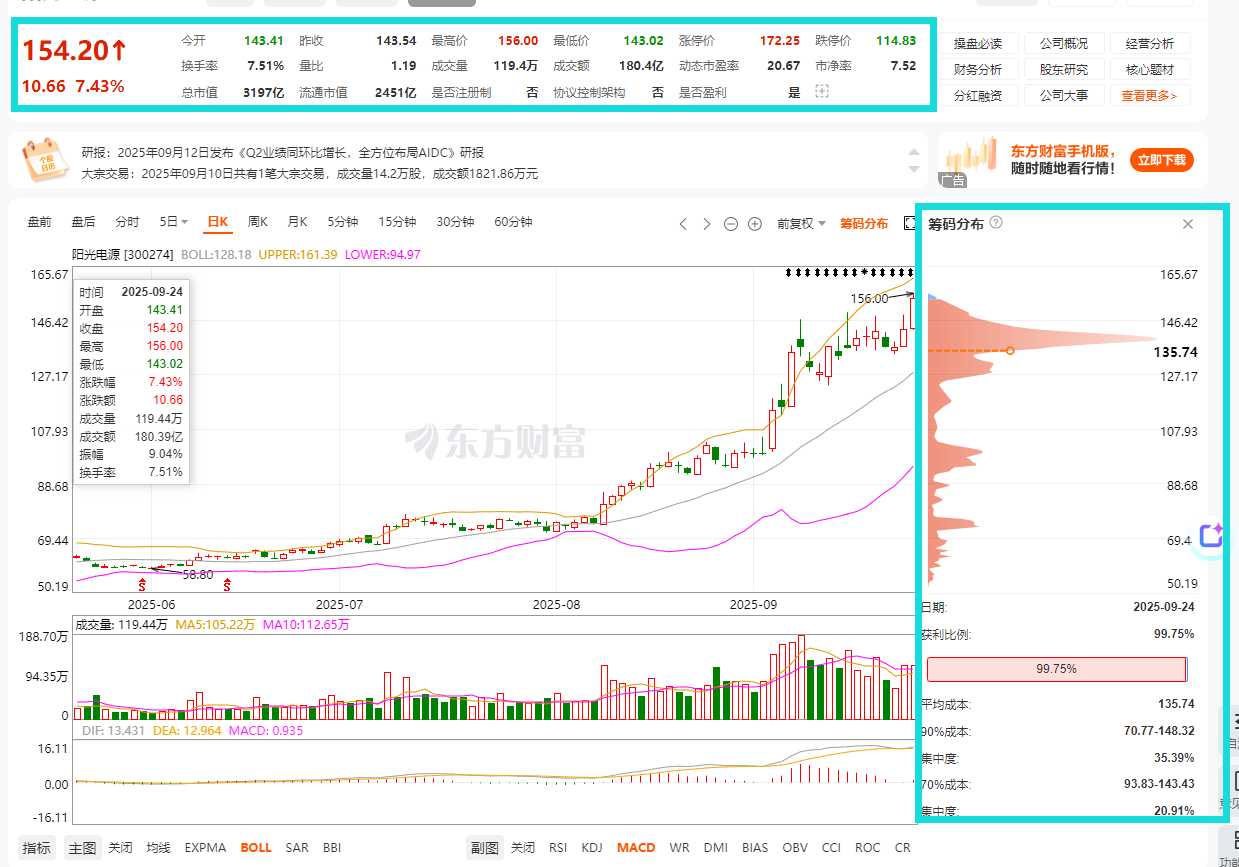Select 5分钟 chart tab
The width and height of the screenshot is (1239, 867).
343,222
